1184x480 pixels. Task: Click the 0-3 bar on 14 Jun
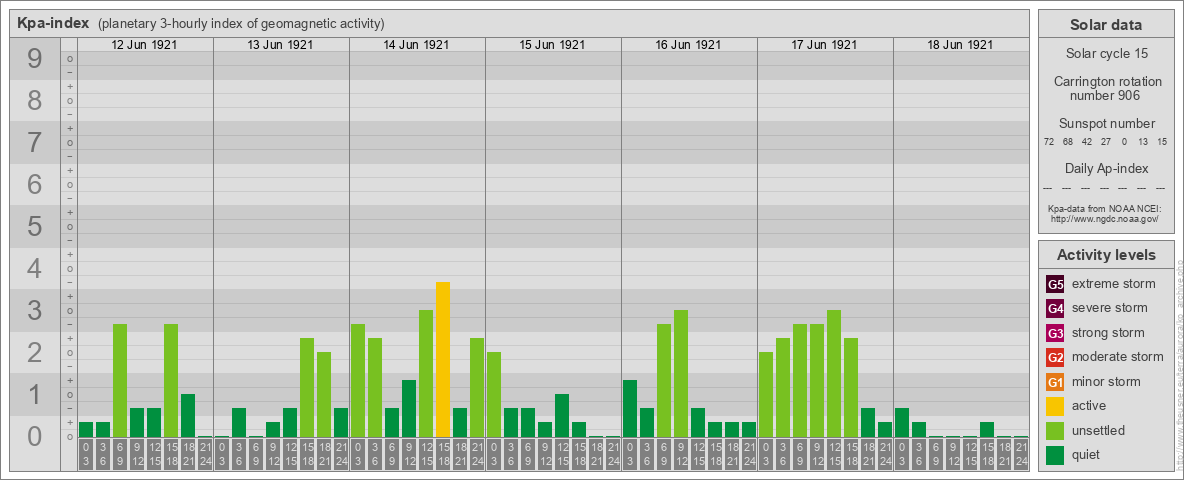358,380
